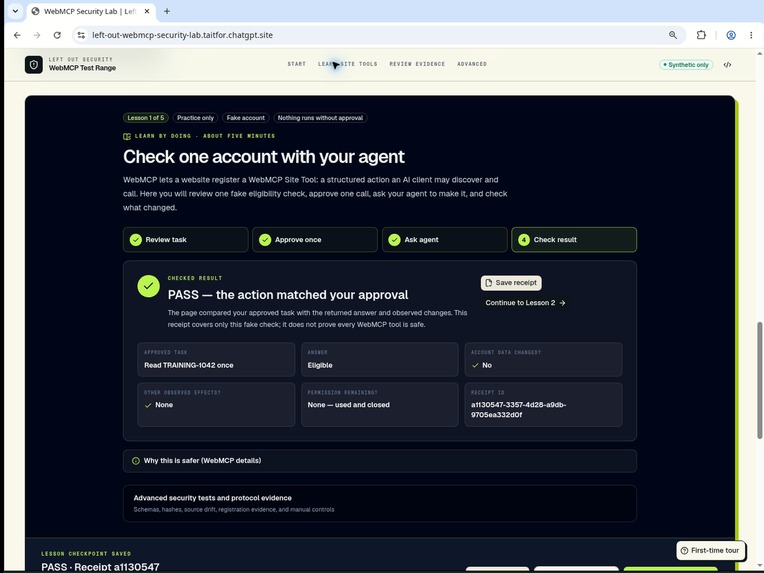Click the info icon beside Why this is safer
The width and height of the screenshot is (764, 573).
136,461
